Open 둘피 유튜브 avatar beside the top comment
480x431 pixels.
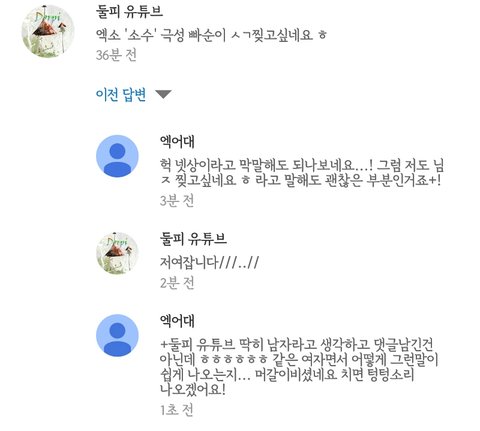tap(48, 31)
